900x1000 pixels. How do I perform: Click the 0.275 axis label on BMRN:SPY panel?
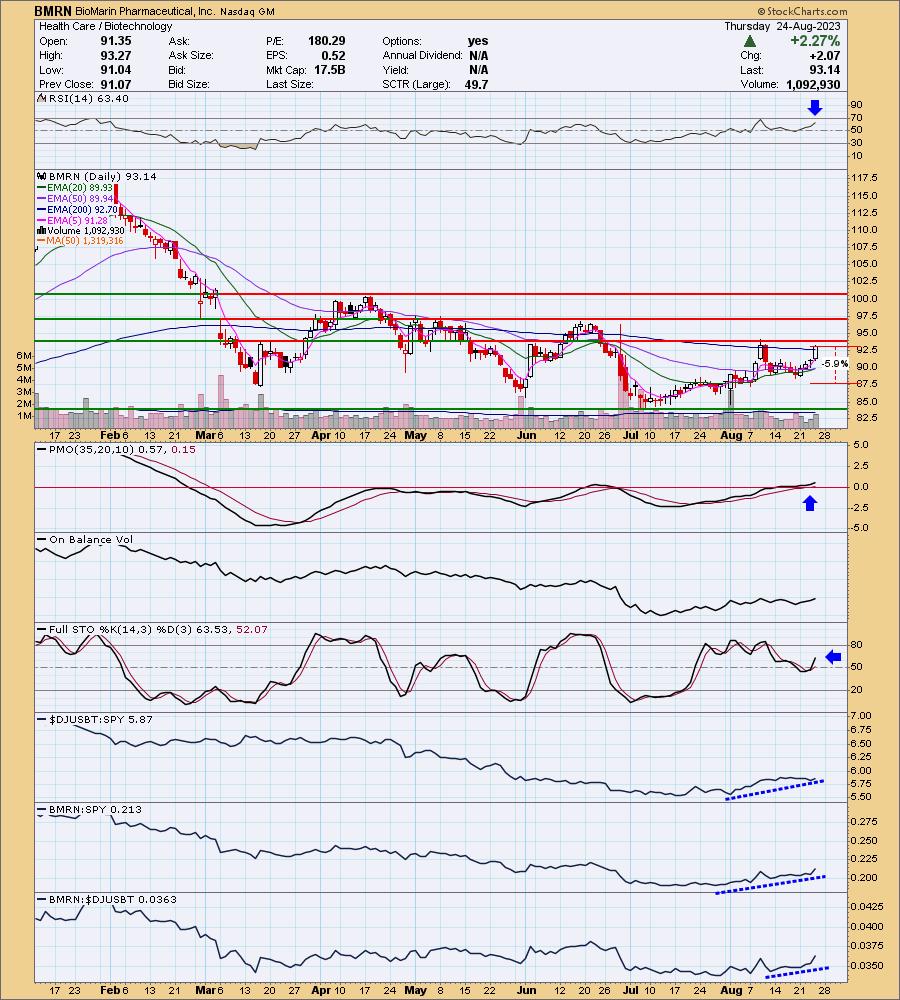tap(864, 822)
